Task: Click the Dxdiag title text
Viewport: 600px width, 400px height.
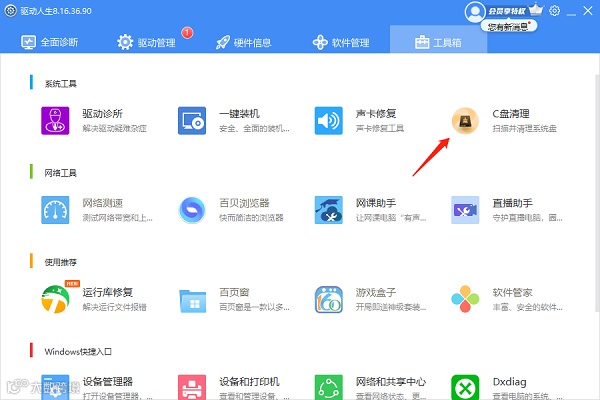Action: click(509, 382)
